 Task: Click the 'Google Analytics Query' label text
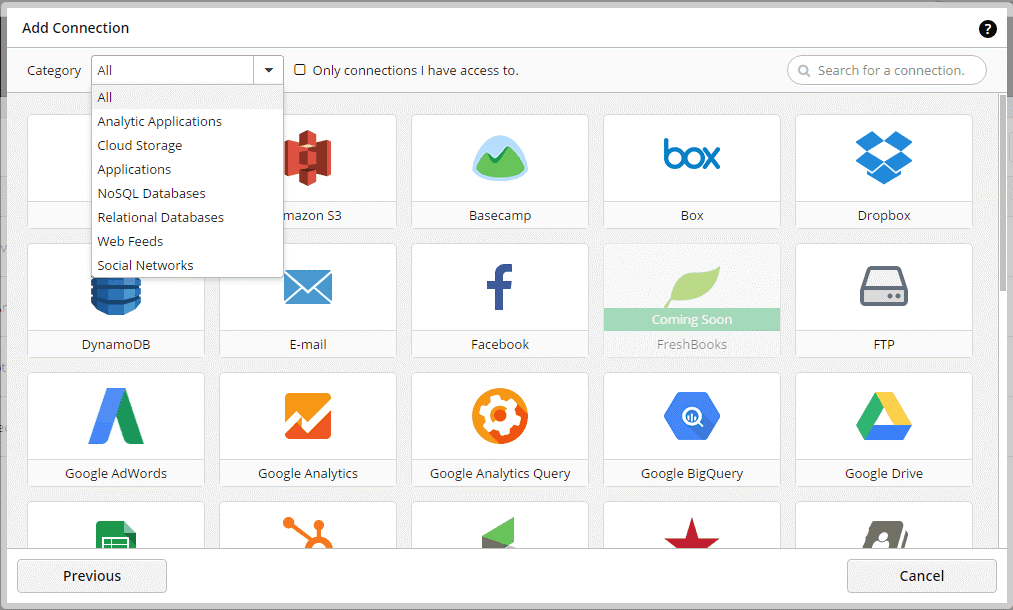[500, 474]
